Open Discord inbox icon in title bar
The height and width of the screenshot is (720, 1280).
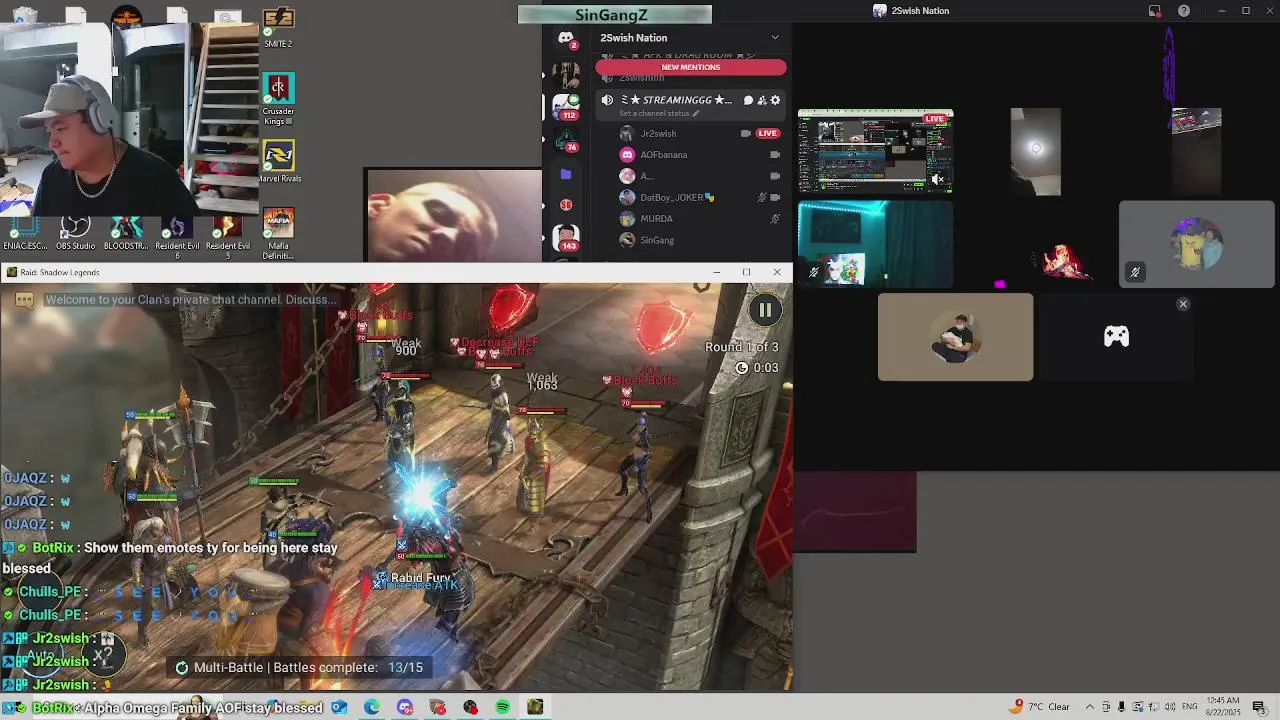[x=1155, y=11]
